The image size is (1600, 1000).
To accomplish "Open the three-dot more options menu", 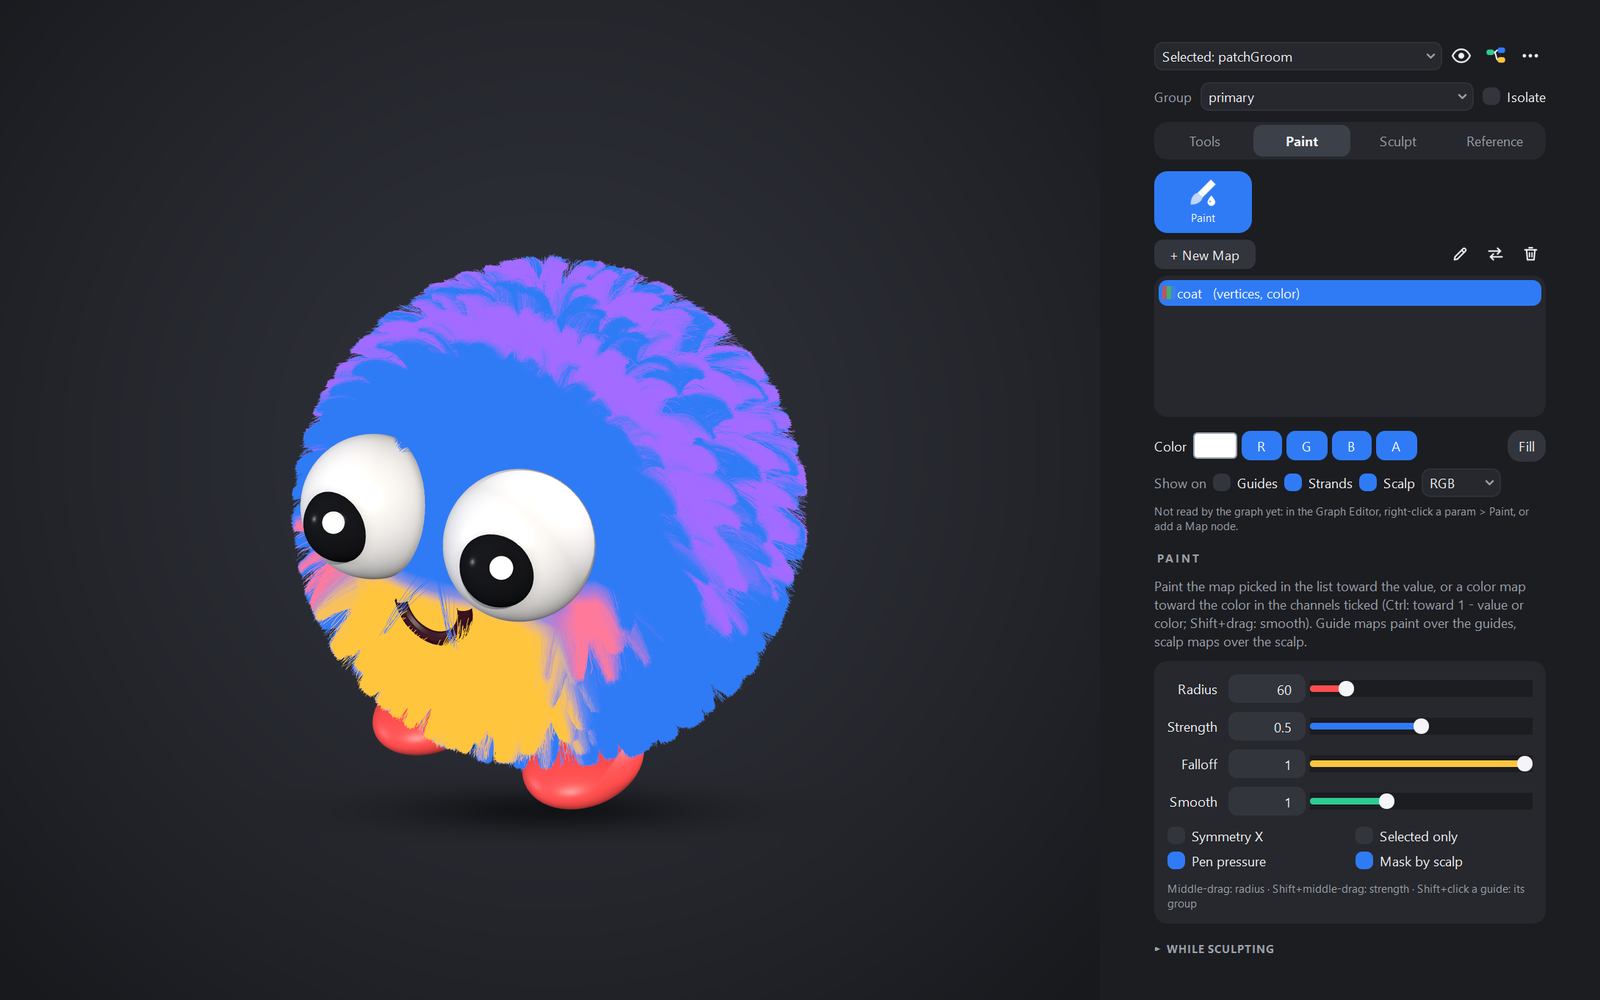I will pyautogui.click(x=1530, y=56).
